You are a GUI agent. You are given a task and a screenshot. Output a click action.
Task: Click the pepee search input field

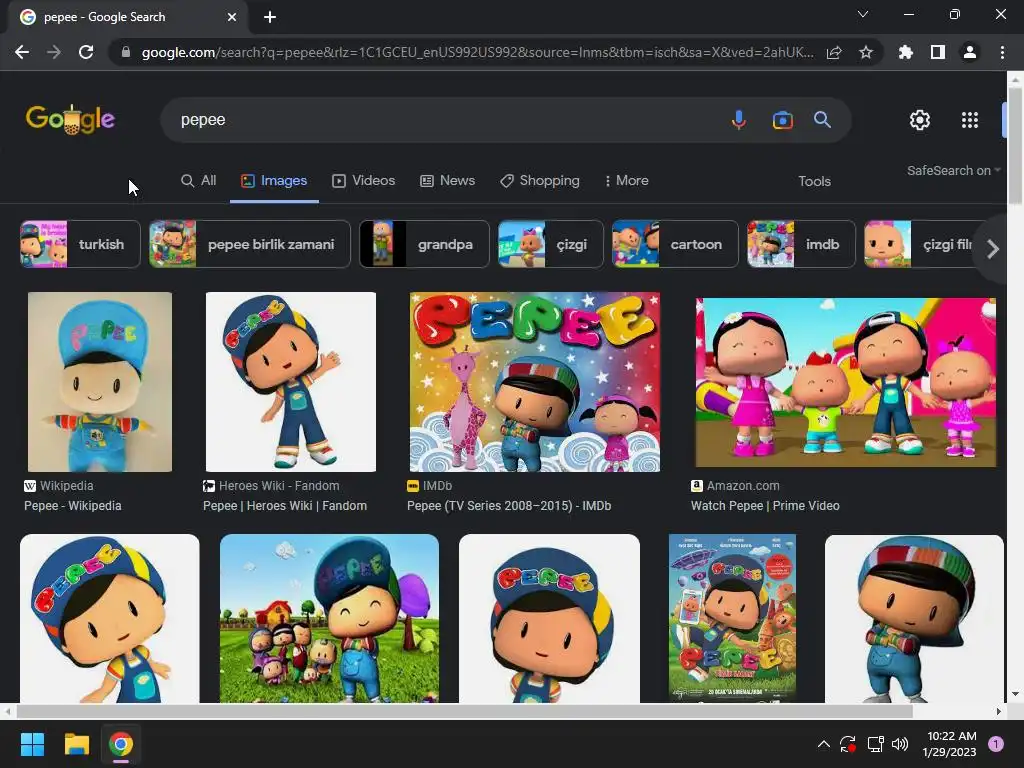[444, 120]
